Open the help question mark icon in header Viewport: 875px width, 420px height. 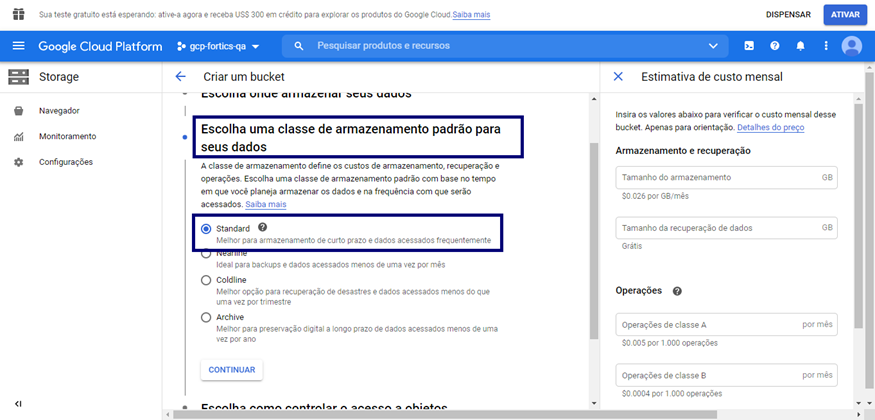(x=775, y=46)
